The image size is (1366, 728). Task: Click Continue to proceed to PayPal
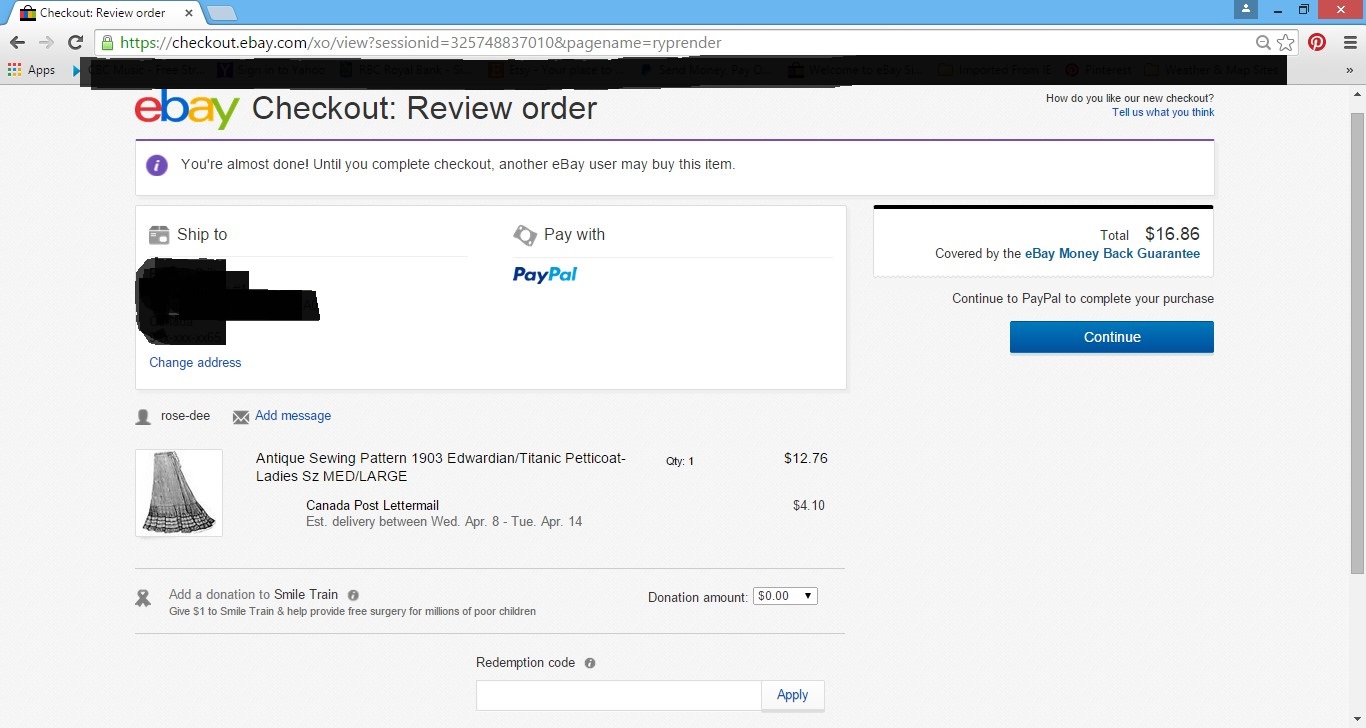(1112, 337)
